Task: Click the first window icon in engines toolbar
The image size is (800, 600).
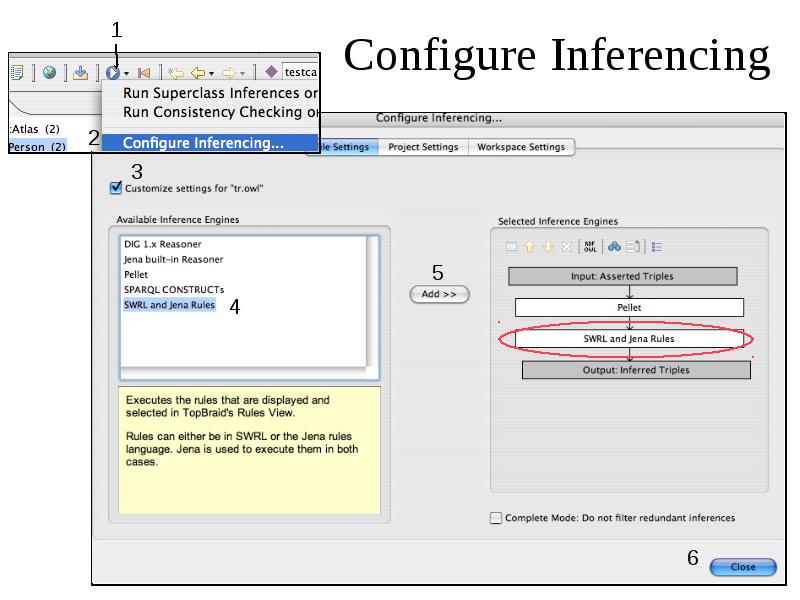Action: (512, 247)
